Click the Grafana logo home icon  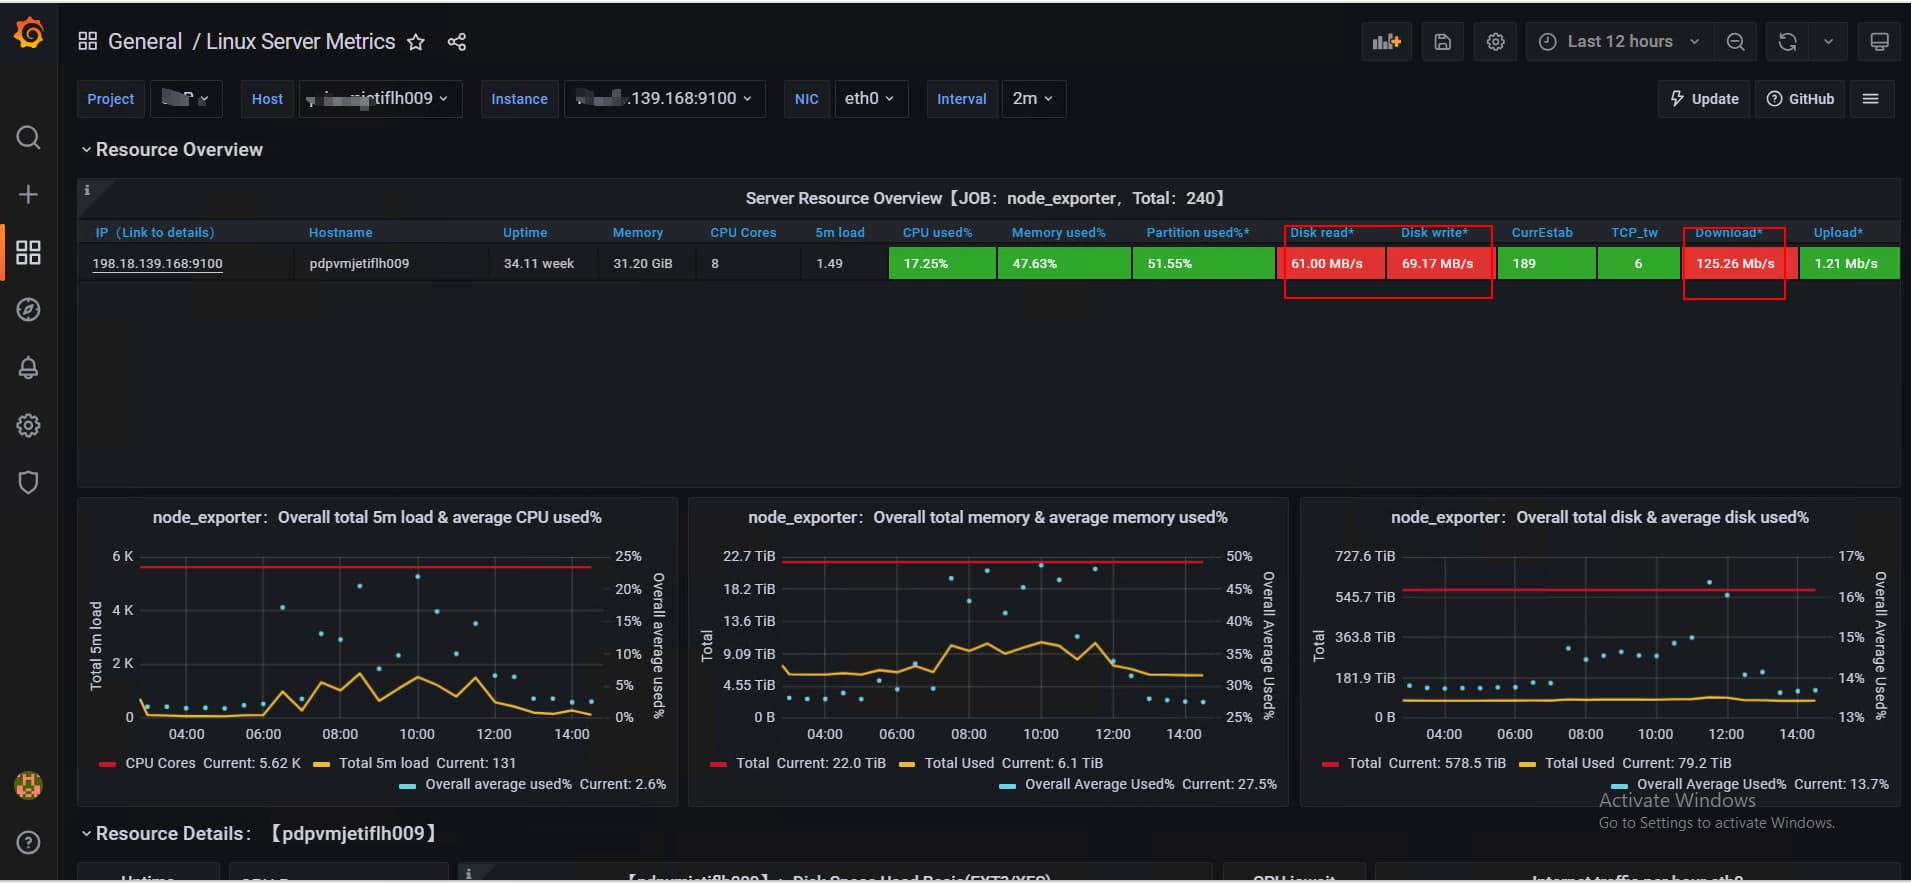pyautogui.click(x=28, y=34)
